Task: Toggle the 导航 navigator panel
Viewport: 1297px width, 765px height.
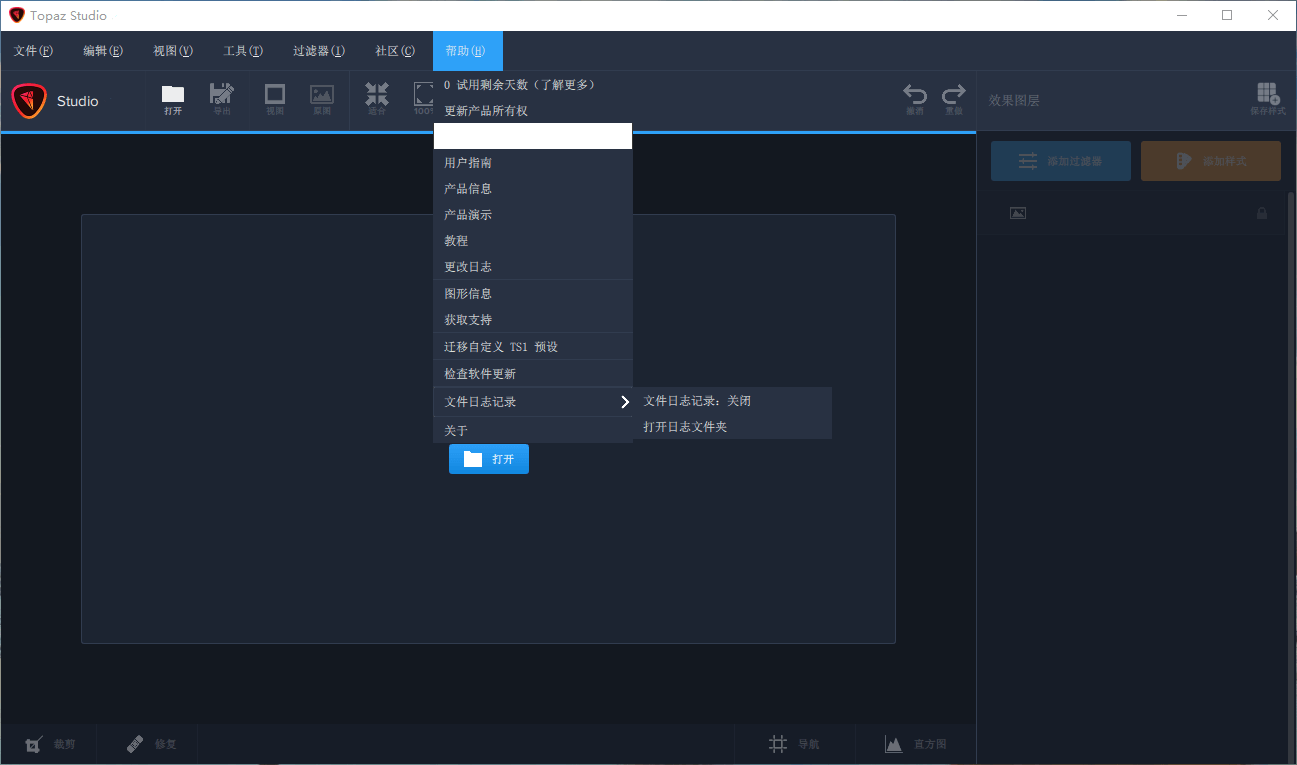Action: pos(779,744)
